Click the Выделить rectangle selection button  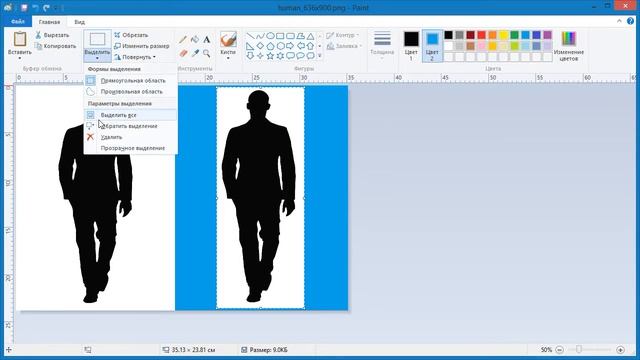tap(97, 39)
